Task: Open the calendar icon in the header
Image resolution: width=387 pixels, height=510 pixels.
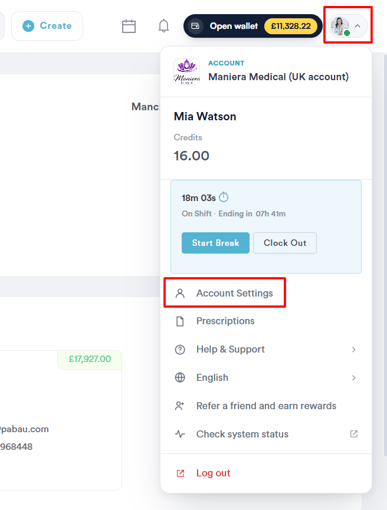Action: point(129,26)
